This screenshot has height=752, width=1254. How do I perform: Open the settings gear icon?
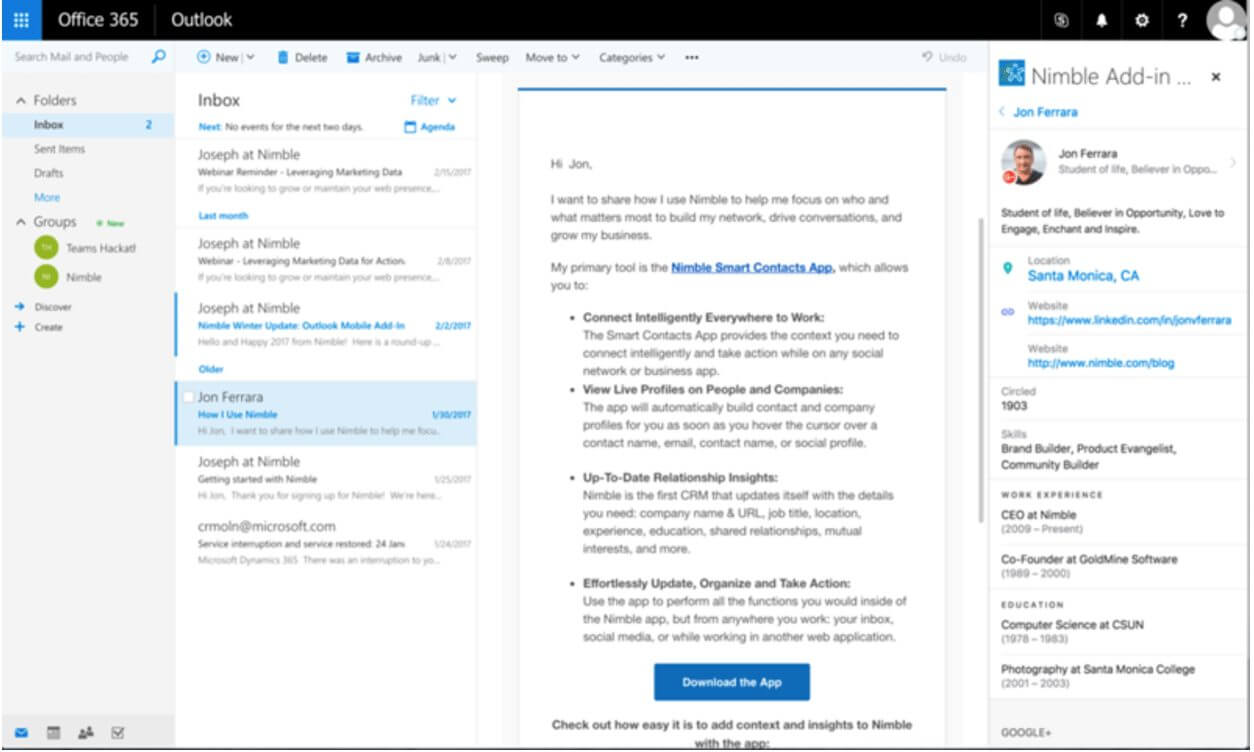click(x=1141, y=20)
